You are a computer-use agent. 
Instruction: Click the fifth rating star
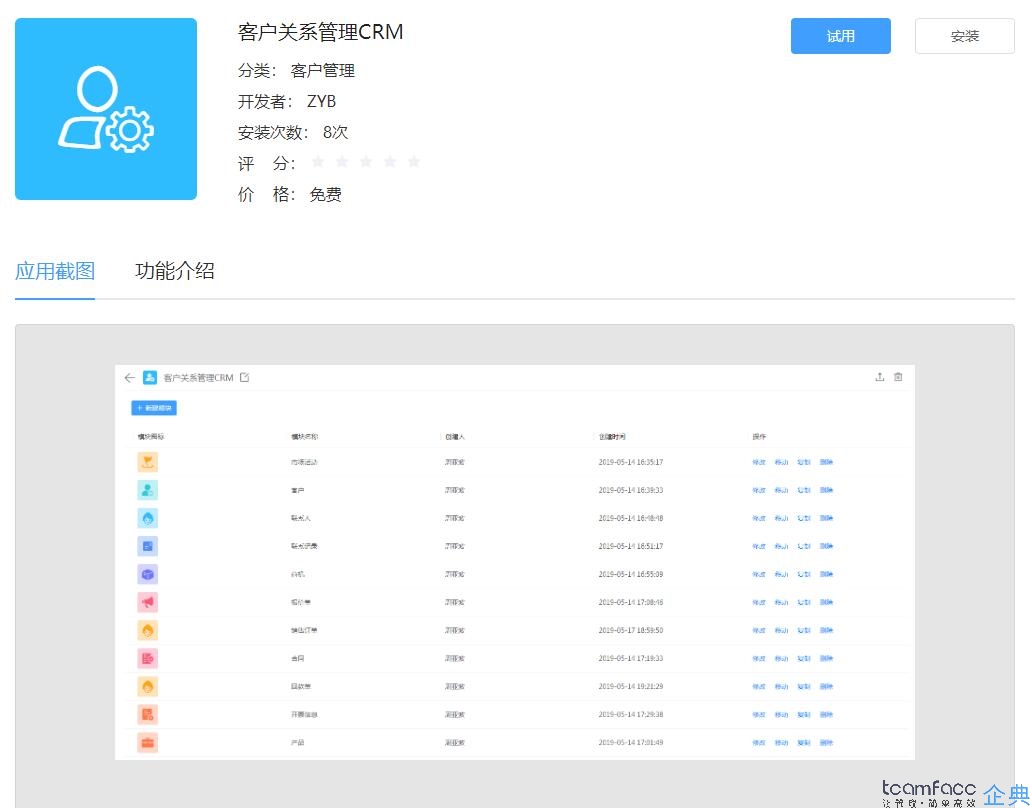coord(414,162)
